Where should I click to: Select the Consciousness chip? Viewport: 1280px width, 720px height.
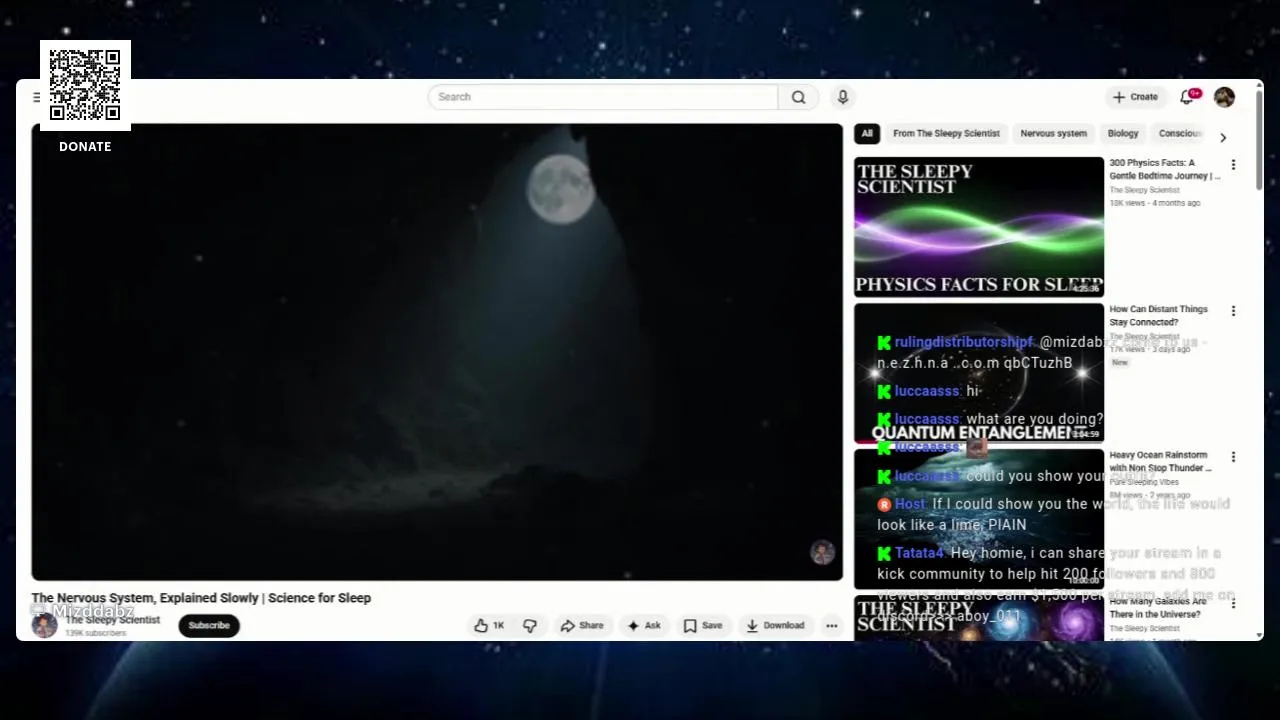pyautogui.click(x=1180, y=134)
